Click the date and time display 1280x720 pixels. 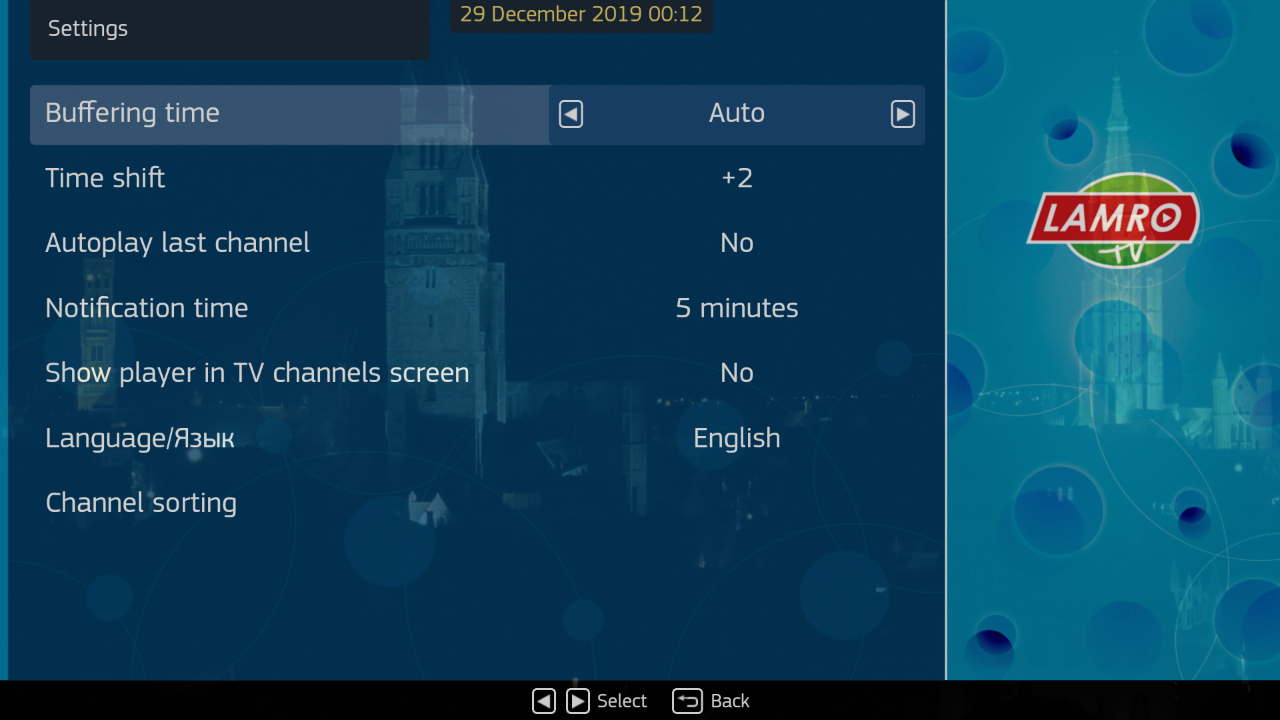[581, 14]
